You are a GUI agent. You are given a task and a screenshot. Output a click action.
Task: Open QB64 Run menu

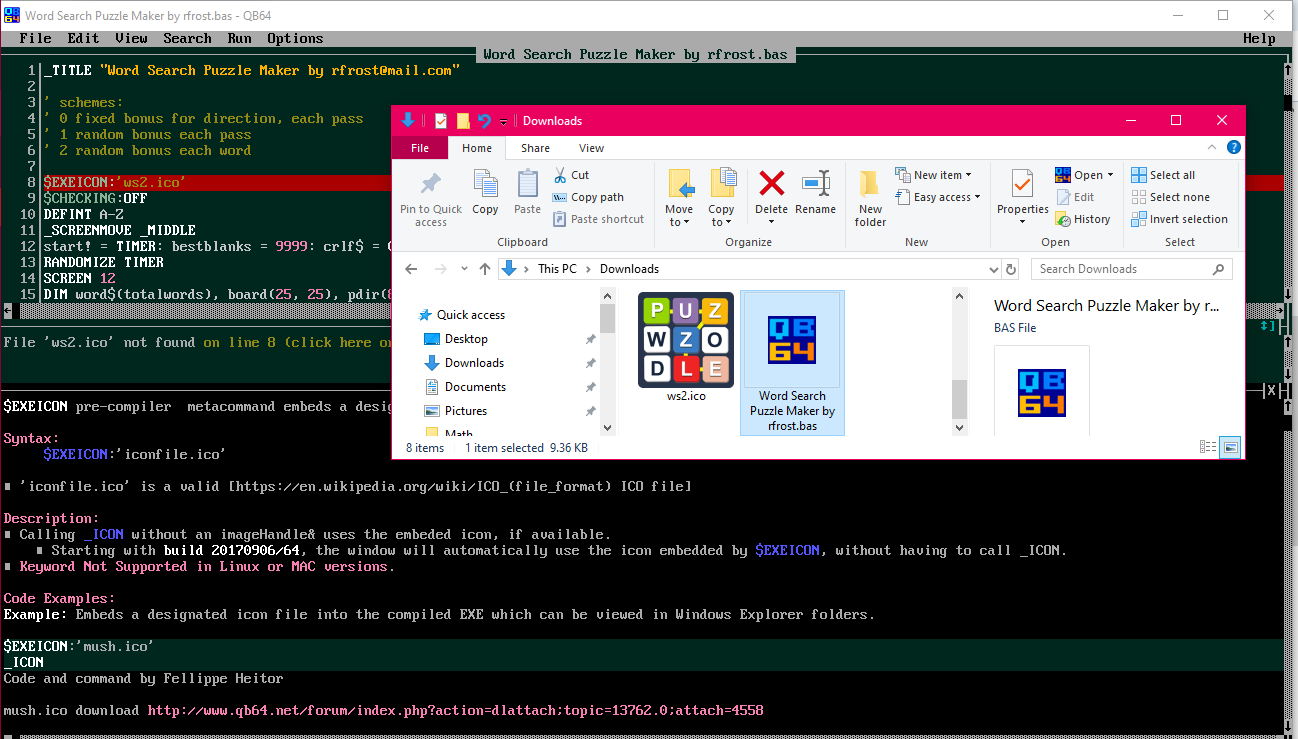tap(239, 38)
